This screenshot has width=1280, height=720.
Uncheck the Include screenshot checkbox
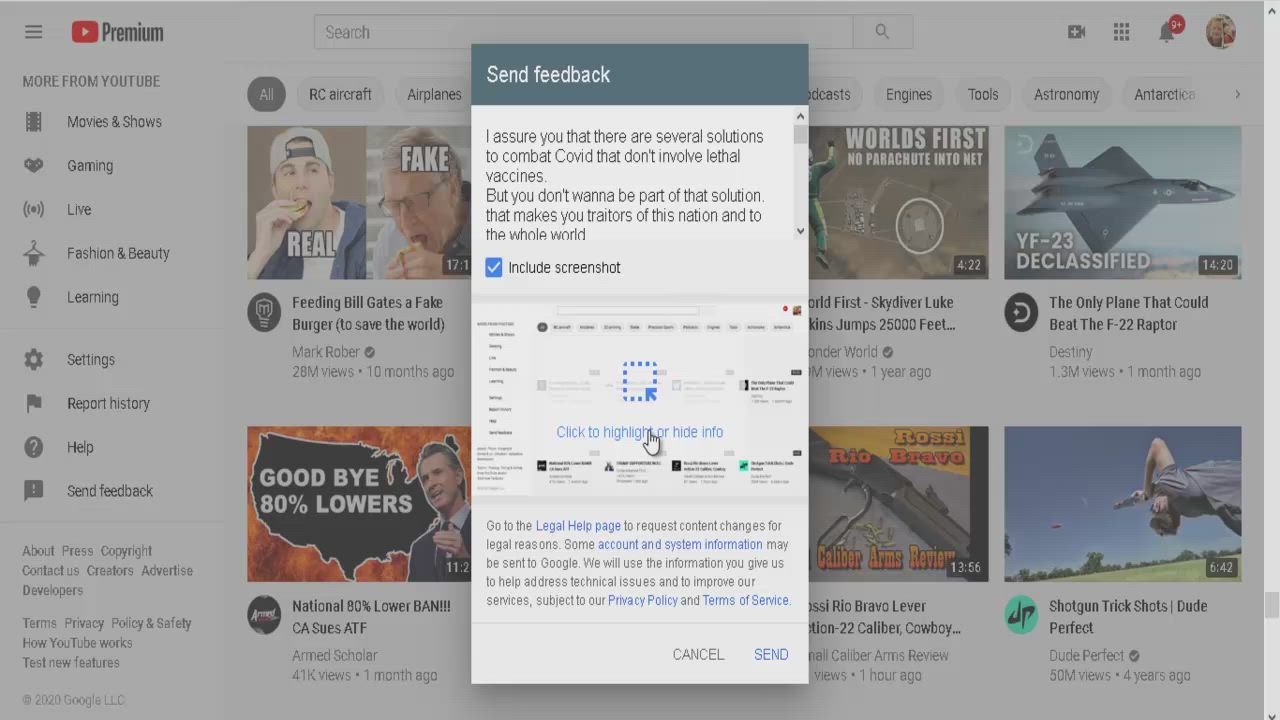coord(494,268)
